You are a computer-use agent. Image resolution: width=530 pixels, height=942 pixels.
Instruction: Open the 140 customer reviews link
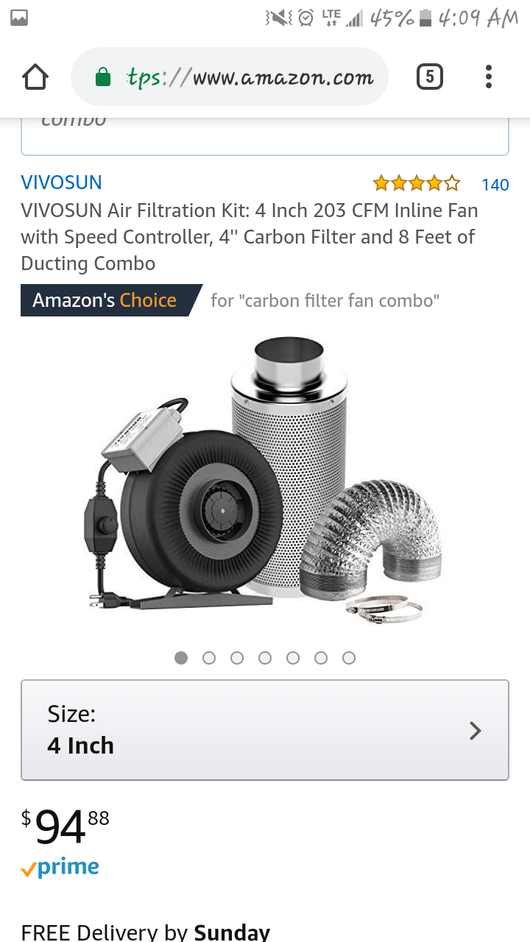pos(495,184)
